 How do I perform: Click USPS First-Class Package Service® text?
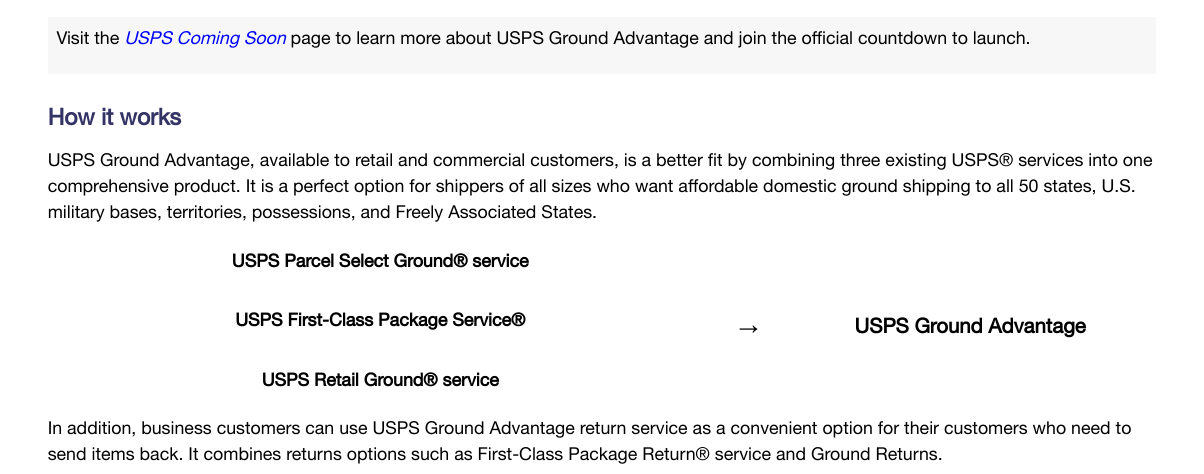point(380,320)
